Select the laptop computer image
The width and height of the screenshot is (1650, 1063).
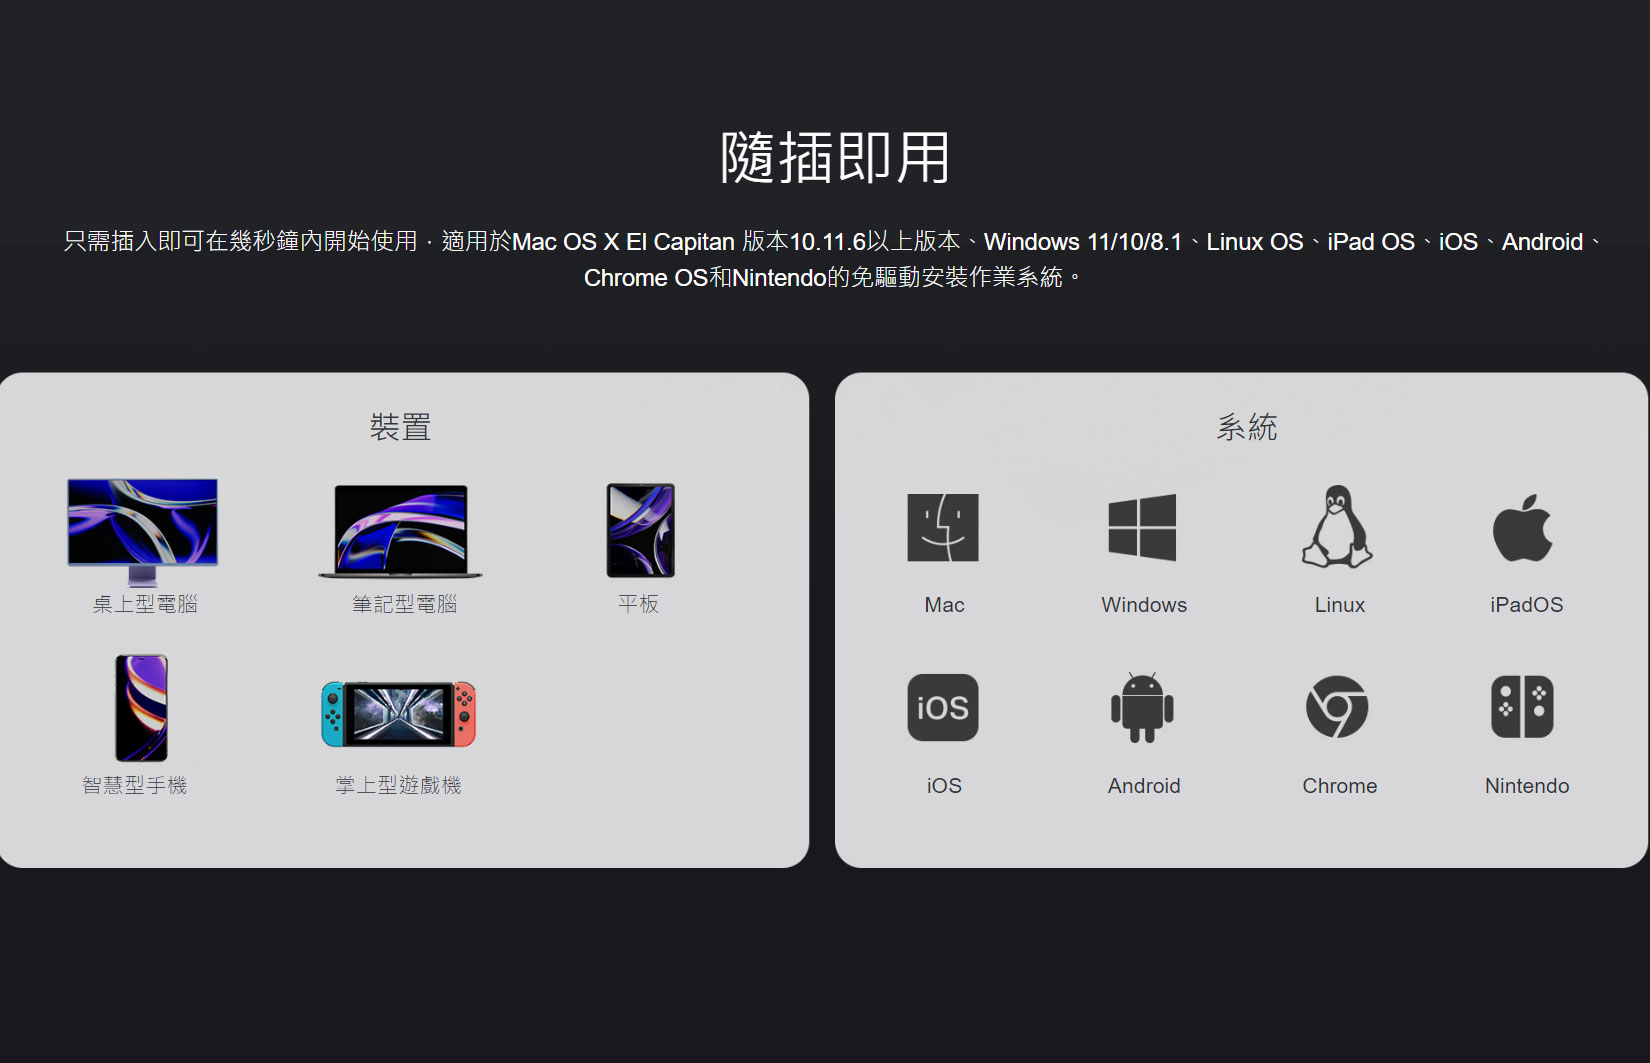point(400,531)
